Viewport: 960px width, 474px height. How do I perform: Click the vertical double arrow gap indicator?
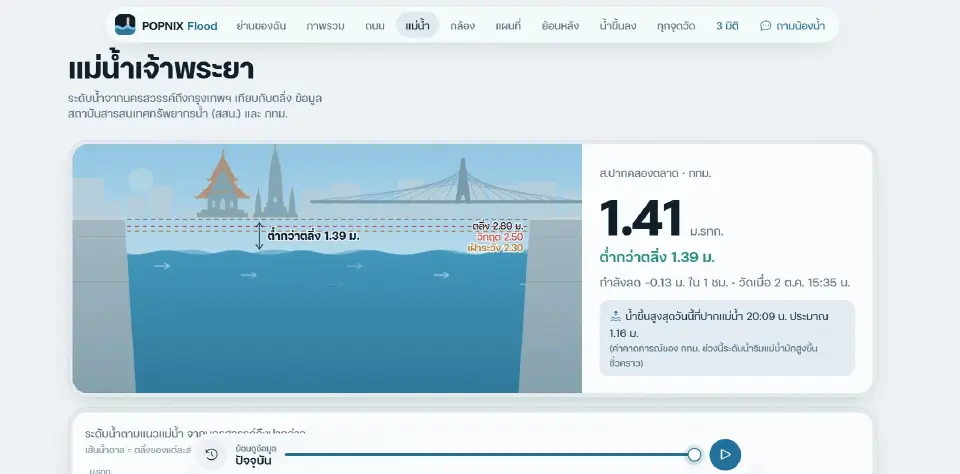point(259,236)
